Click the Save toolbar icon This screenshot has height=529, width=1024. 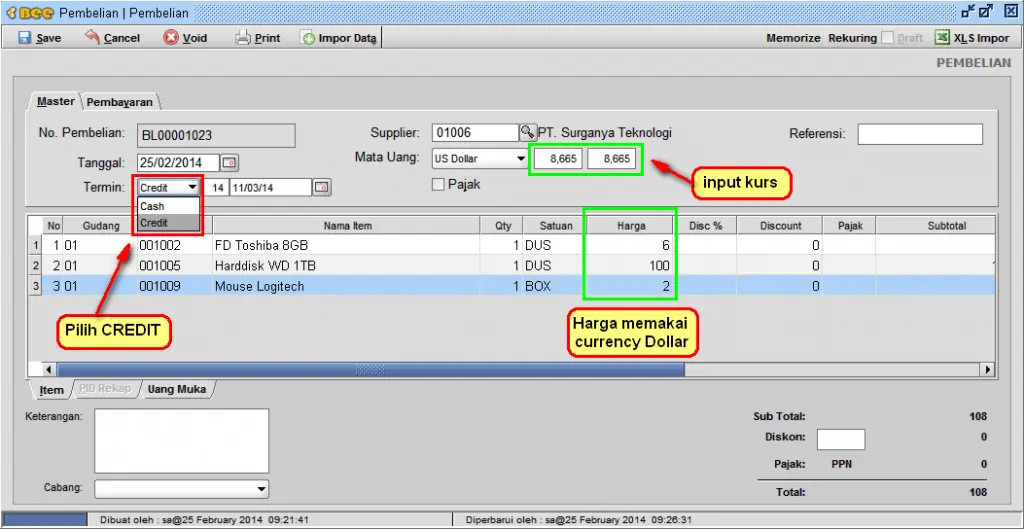click(x=26, y=38)
